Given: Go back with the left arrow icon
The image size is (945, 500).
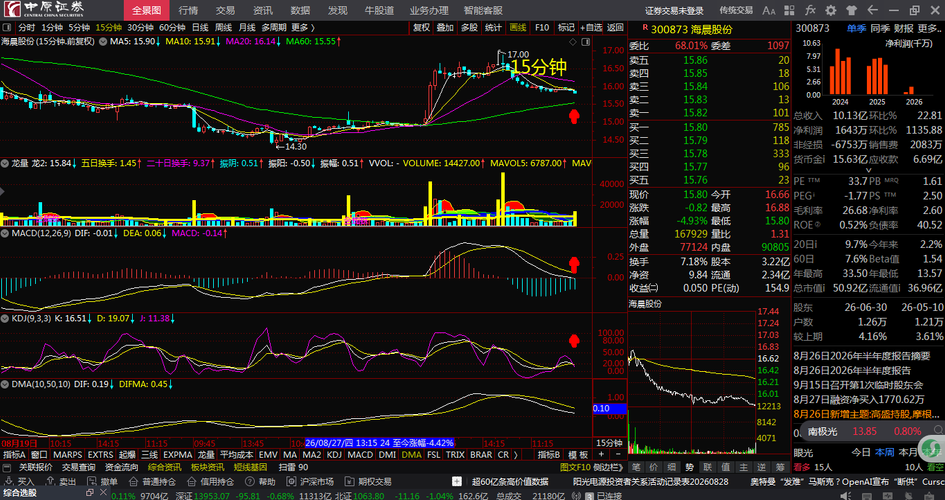Looking at the screenshot, I should click(871, 10).
